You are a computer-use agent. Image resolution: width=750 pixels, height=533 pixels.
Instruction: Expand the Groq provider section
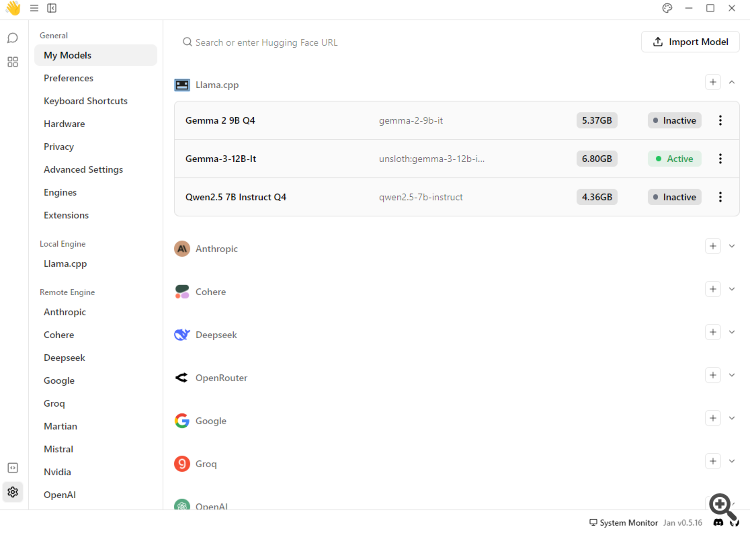[732, 461]
